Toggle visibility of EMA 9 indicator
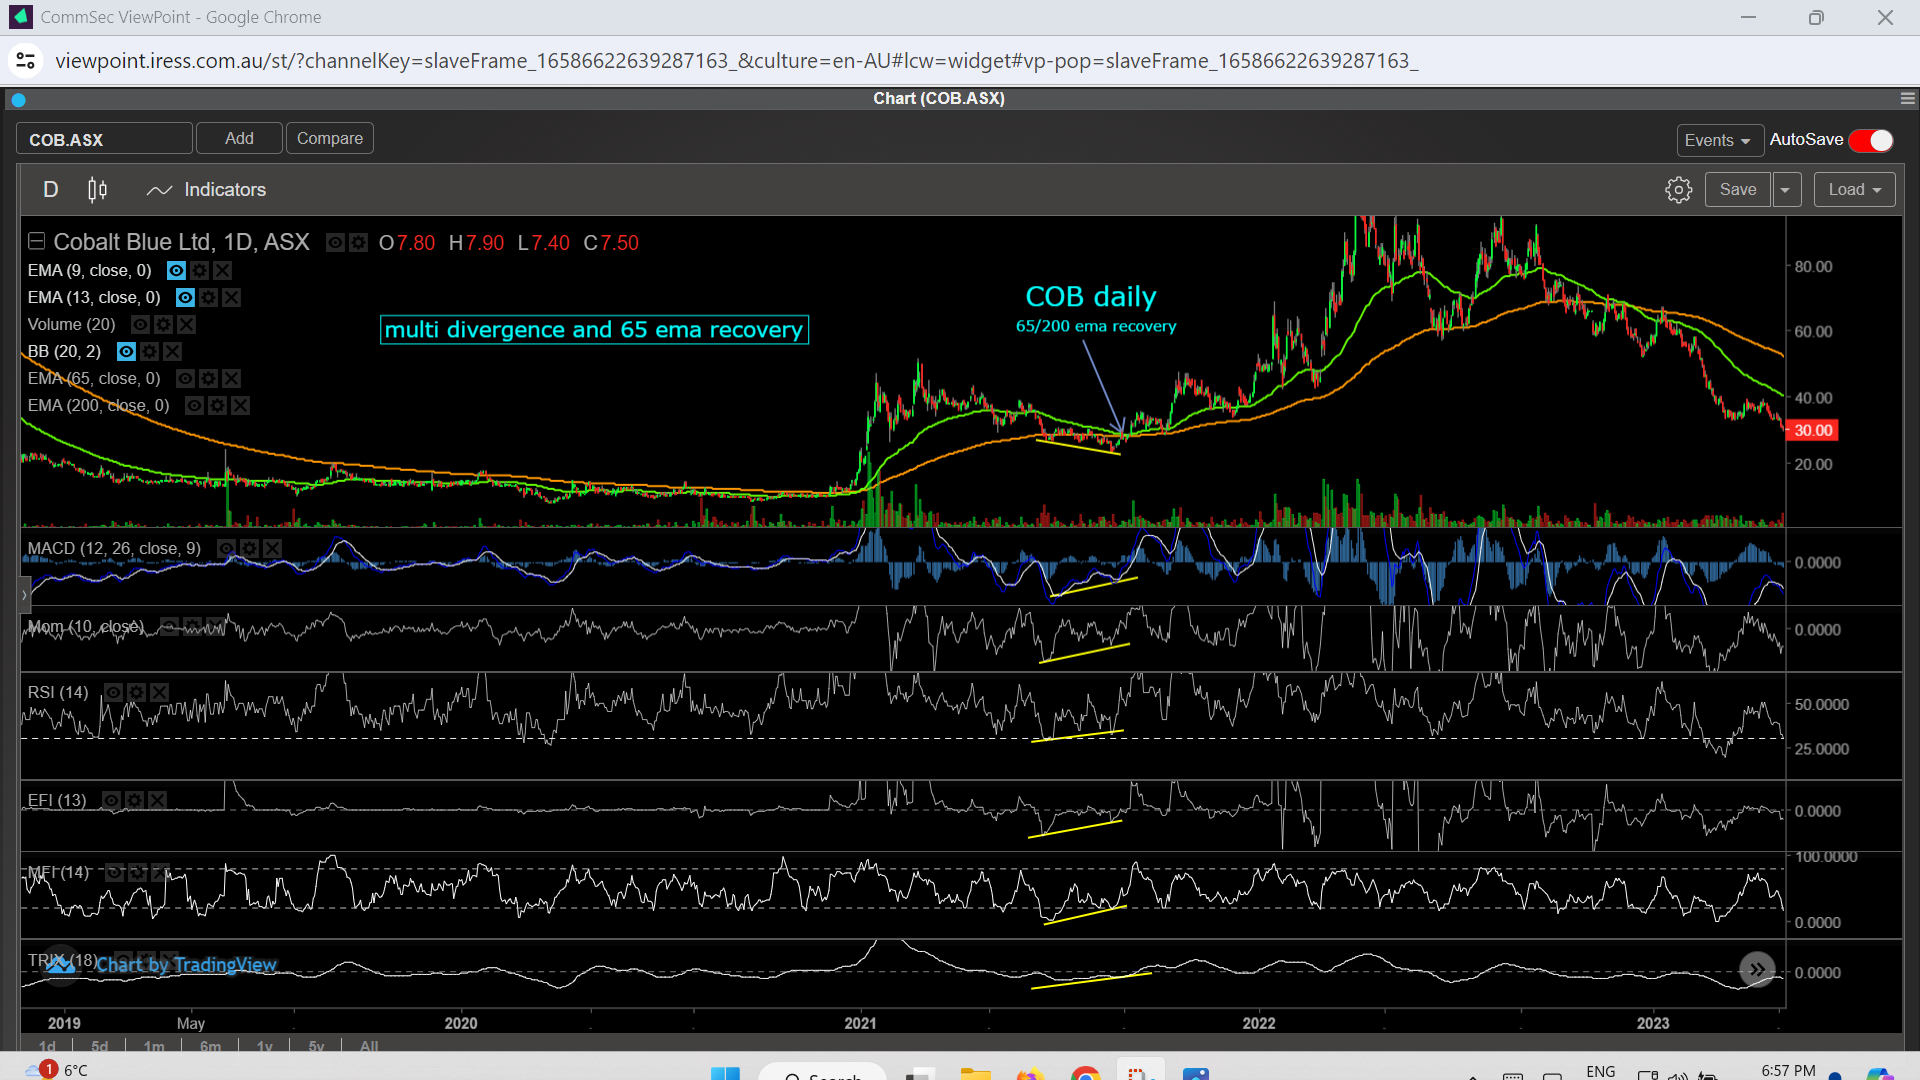The width and height of the screenshot is (1920, 1080). click(x=176, y=270)
